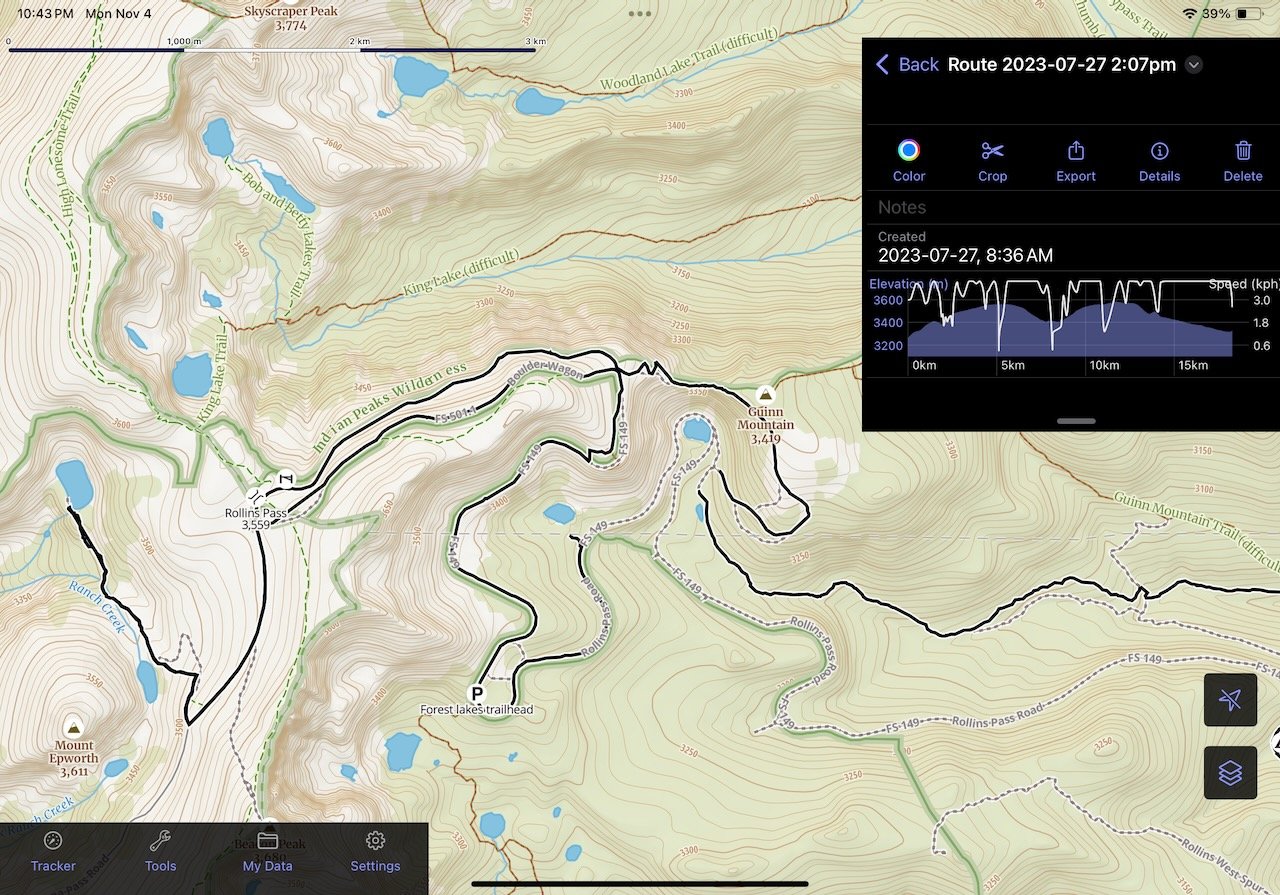Switch to My Data tab

click(x=267, y=851)
